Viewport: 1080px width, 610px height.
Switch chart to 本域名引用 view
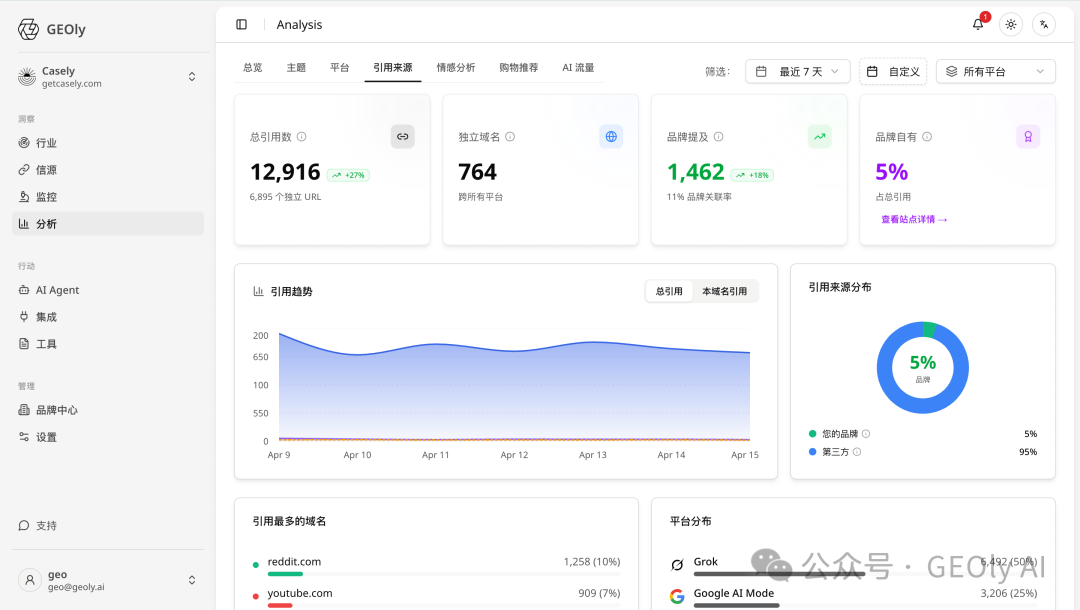point(725,291)
